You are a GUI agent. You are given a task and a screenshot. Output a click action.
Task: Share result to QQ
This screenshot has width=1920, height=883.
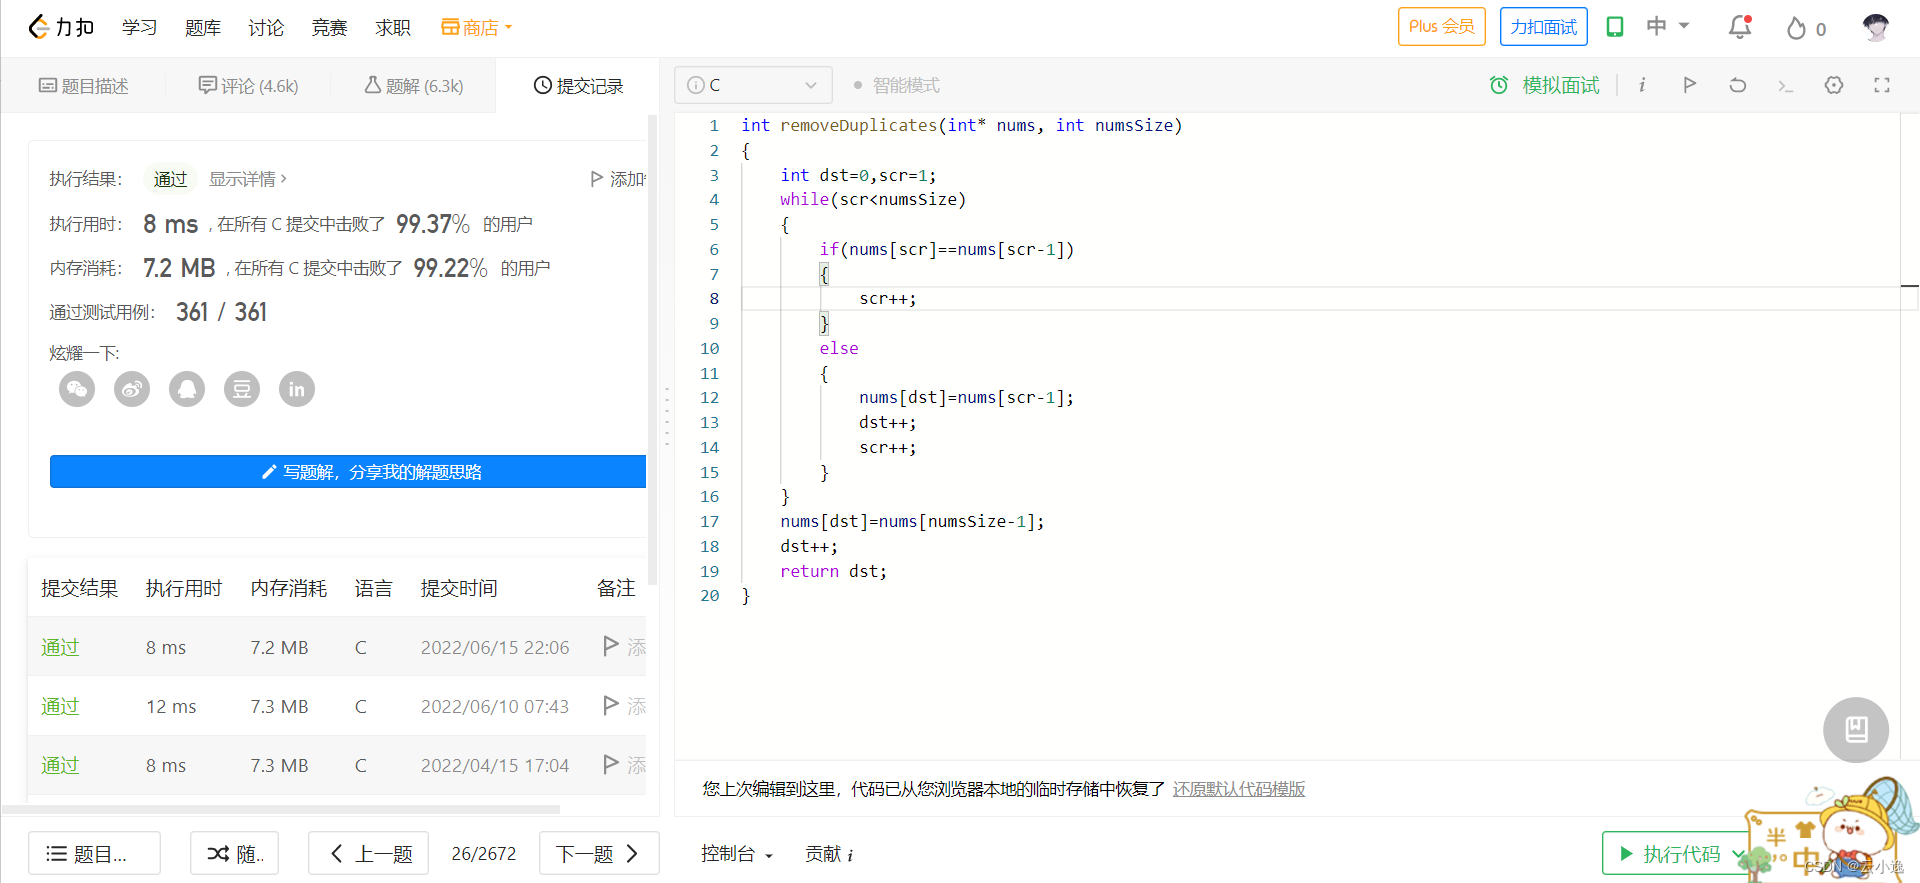tap(187, 389)
